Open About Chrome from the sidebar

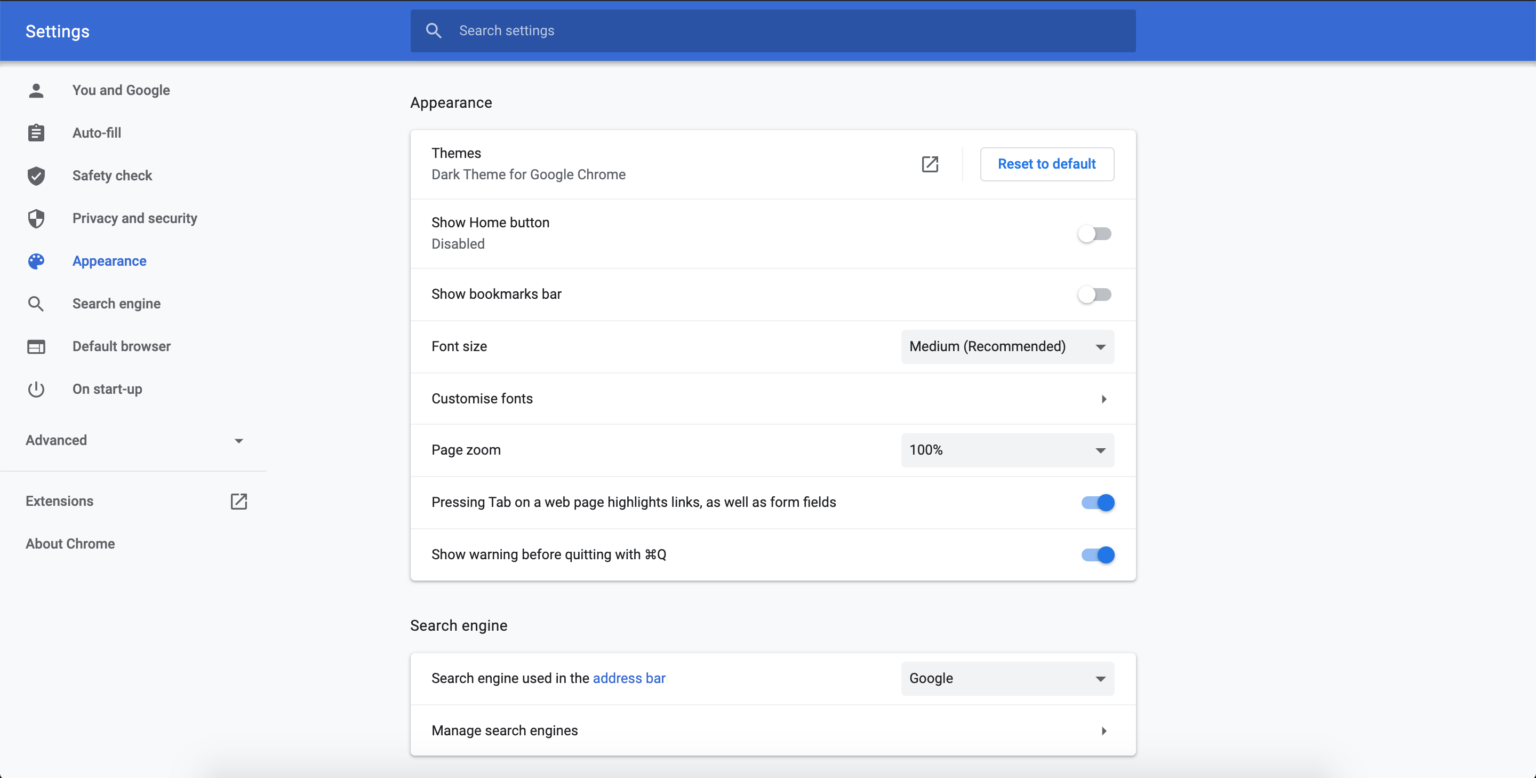point(70,543)
